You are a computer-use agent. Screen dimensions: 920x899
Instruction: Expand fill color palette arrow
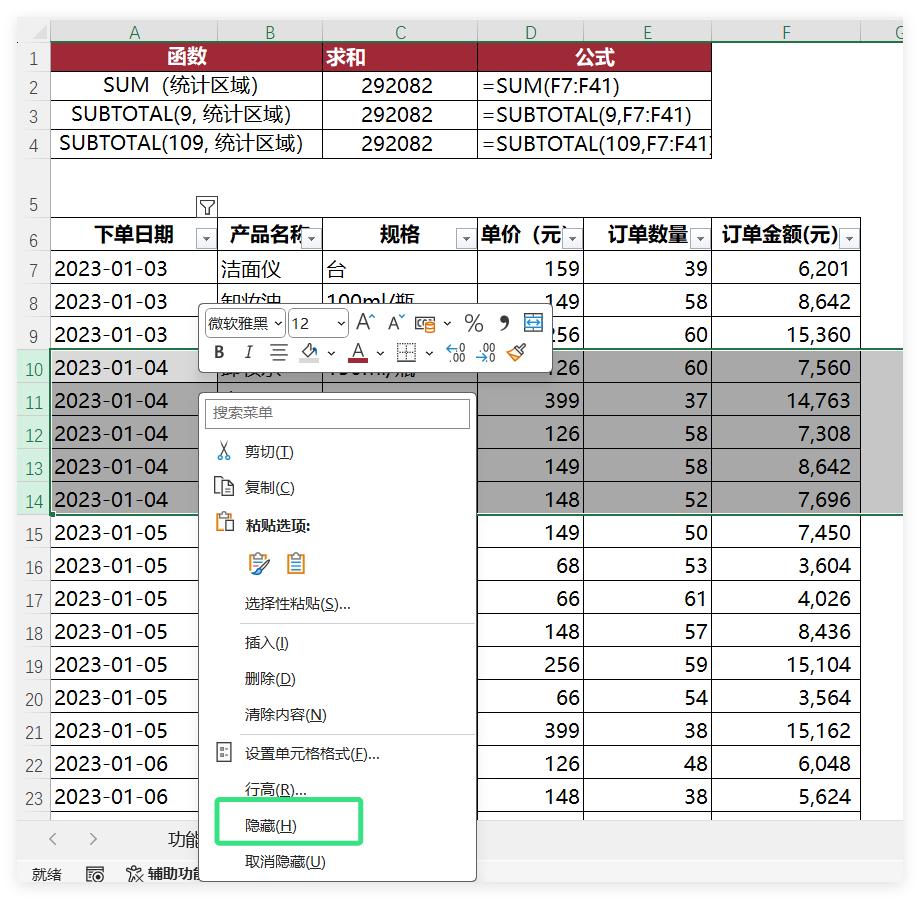[x=331, y=353]
